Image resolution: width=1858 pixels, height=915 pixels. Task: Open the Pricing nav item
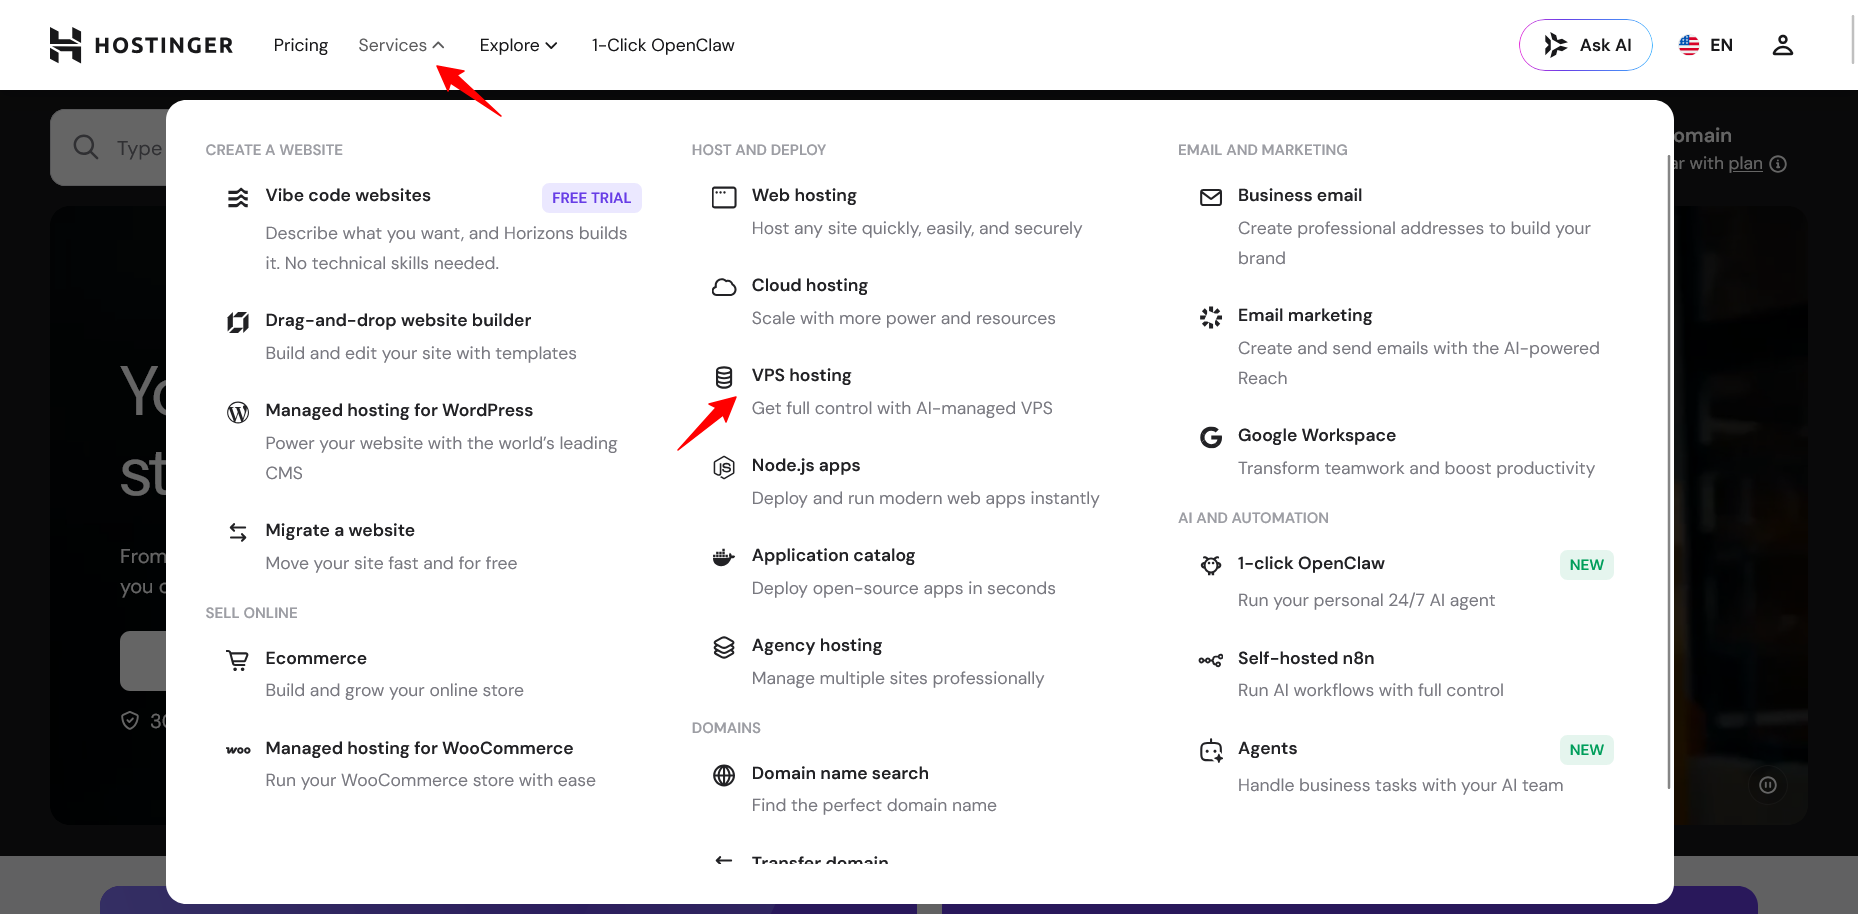coord(301,45)
